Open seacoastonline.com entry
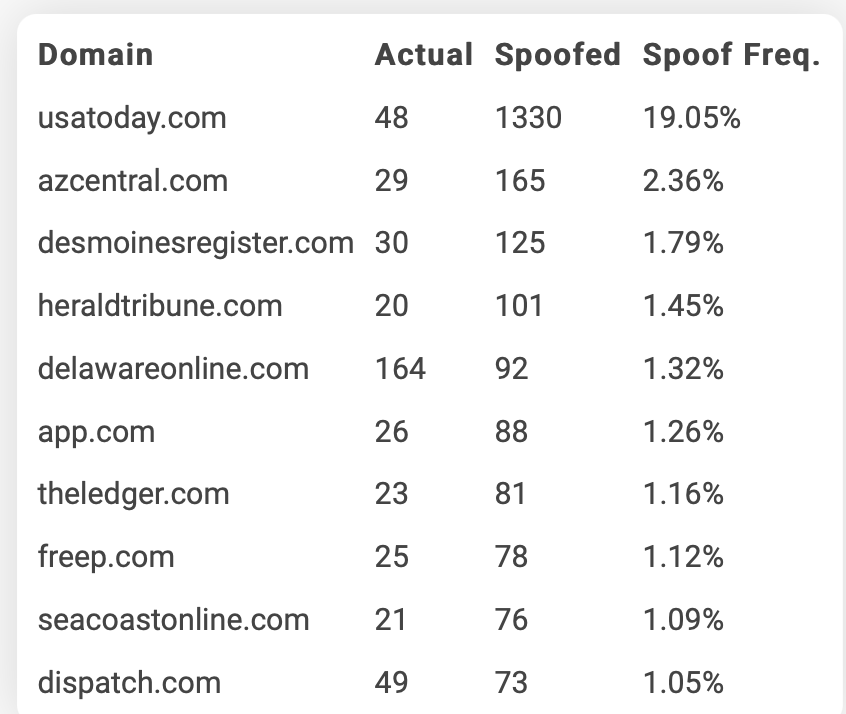Image resolution: width=846 pixels, height=714 pixels. click(x=173, y=620)
